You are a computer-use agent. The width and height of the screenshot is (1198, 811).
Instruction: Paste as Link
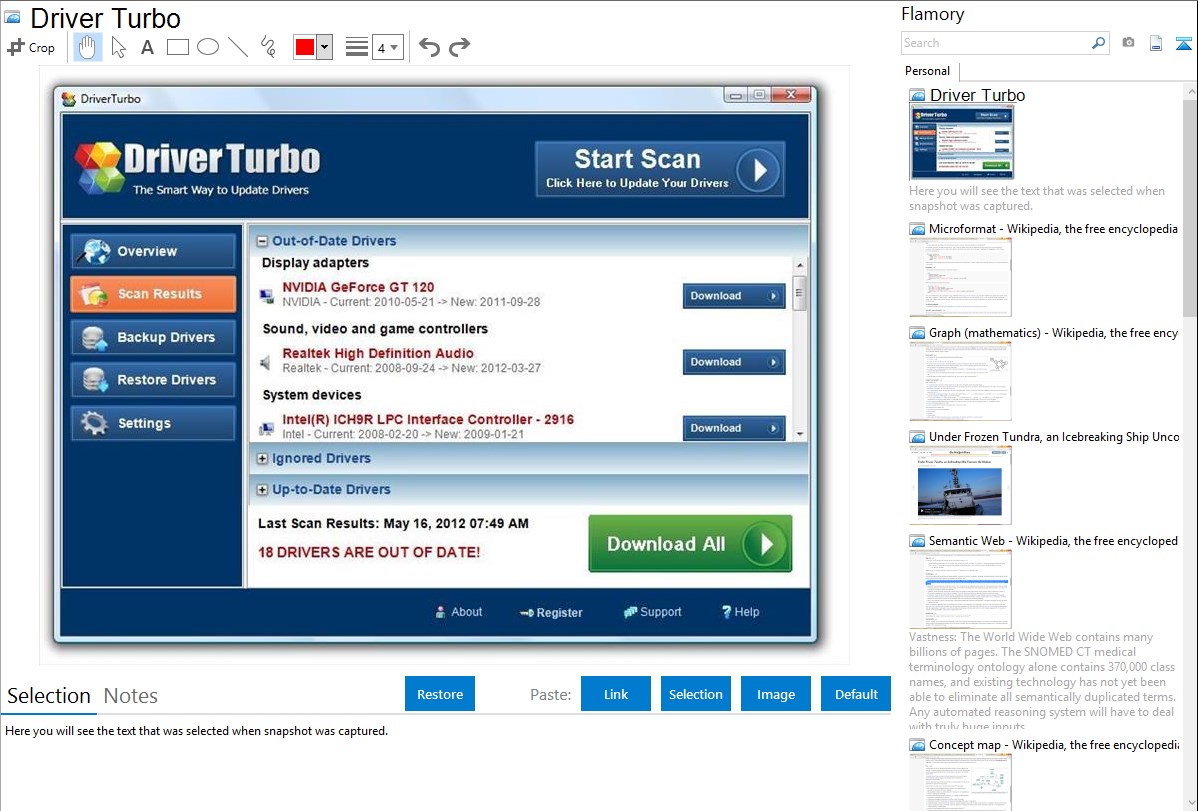pos(616,694)
